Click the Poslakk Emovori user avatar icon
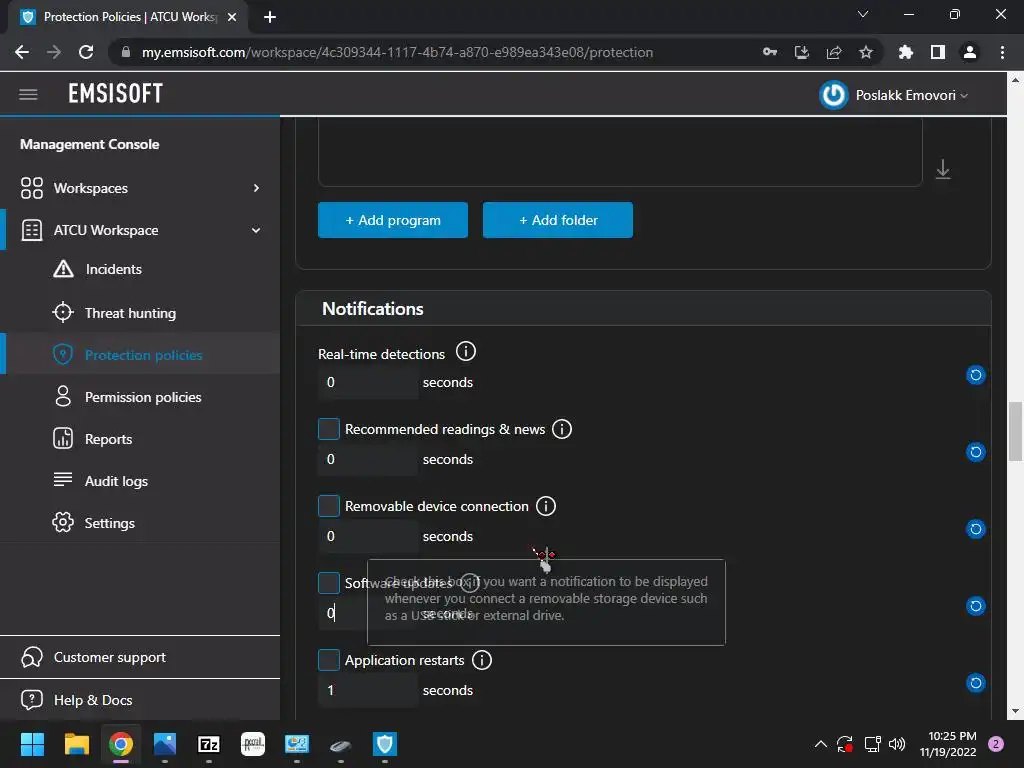This screenshot has height=768, width=1024. point(833,95)
